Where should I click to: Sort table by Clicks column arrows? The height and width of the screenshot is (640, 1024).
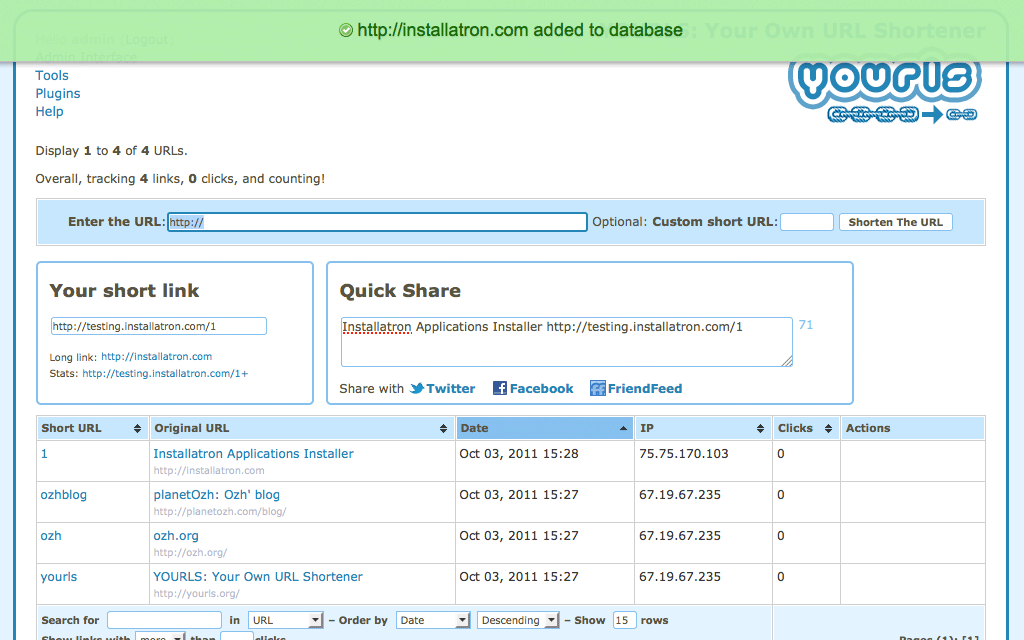pyautogui.click(x=828, y=429)
